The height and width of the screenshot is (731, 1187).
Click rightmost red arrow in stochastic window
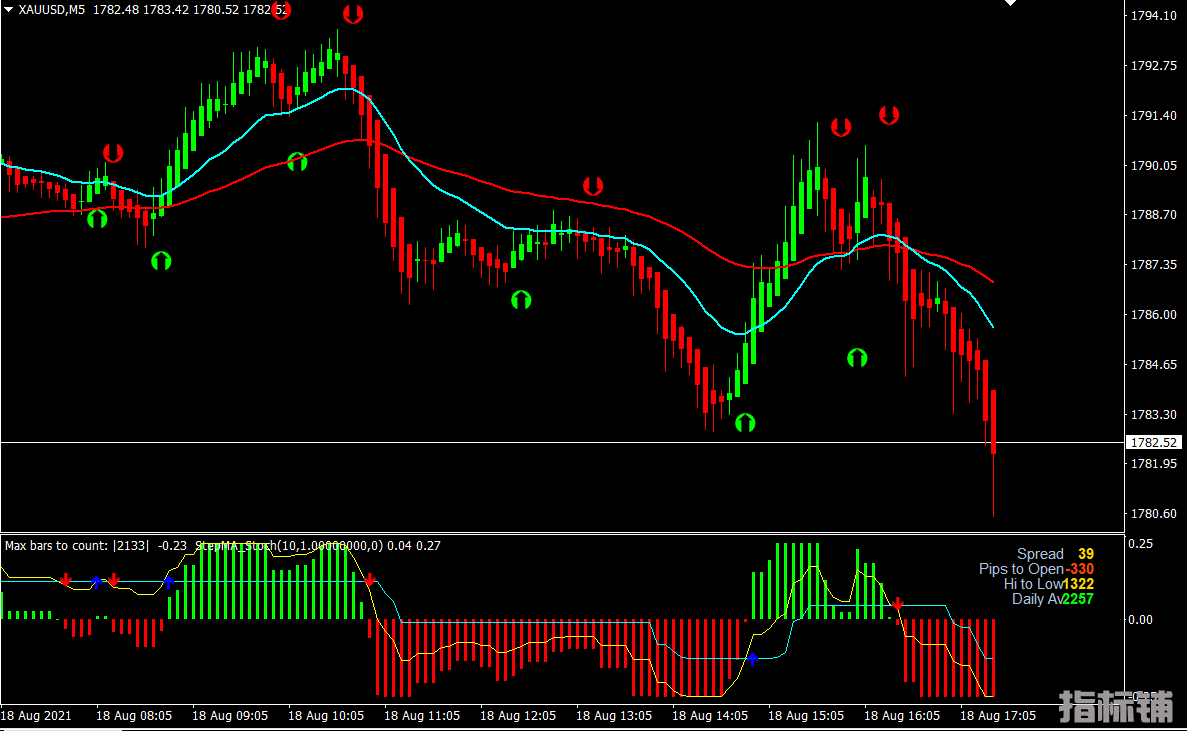(x=898, y=604)
